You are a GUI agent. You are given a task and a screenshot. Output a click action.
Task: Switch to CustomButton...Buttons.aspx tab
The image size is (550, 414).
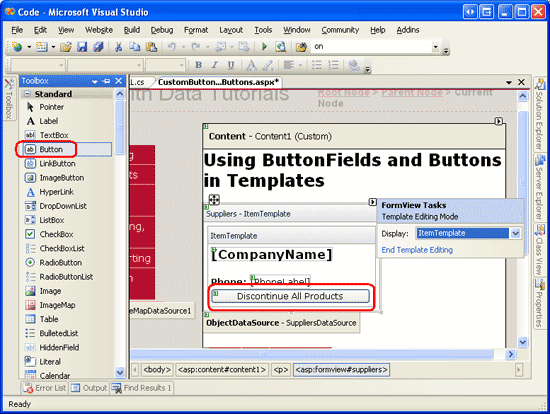(x=218, y=82)
